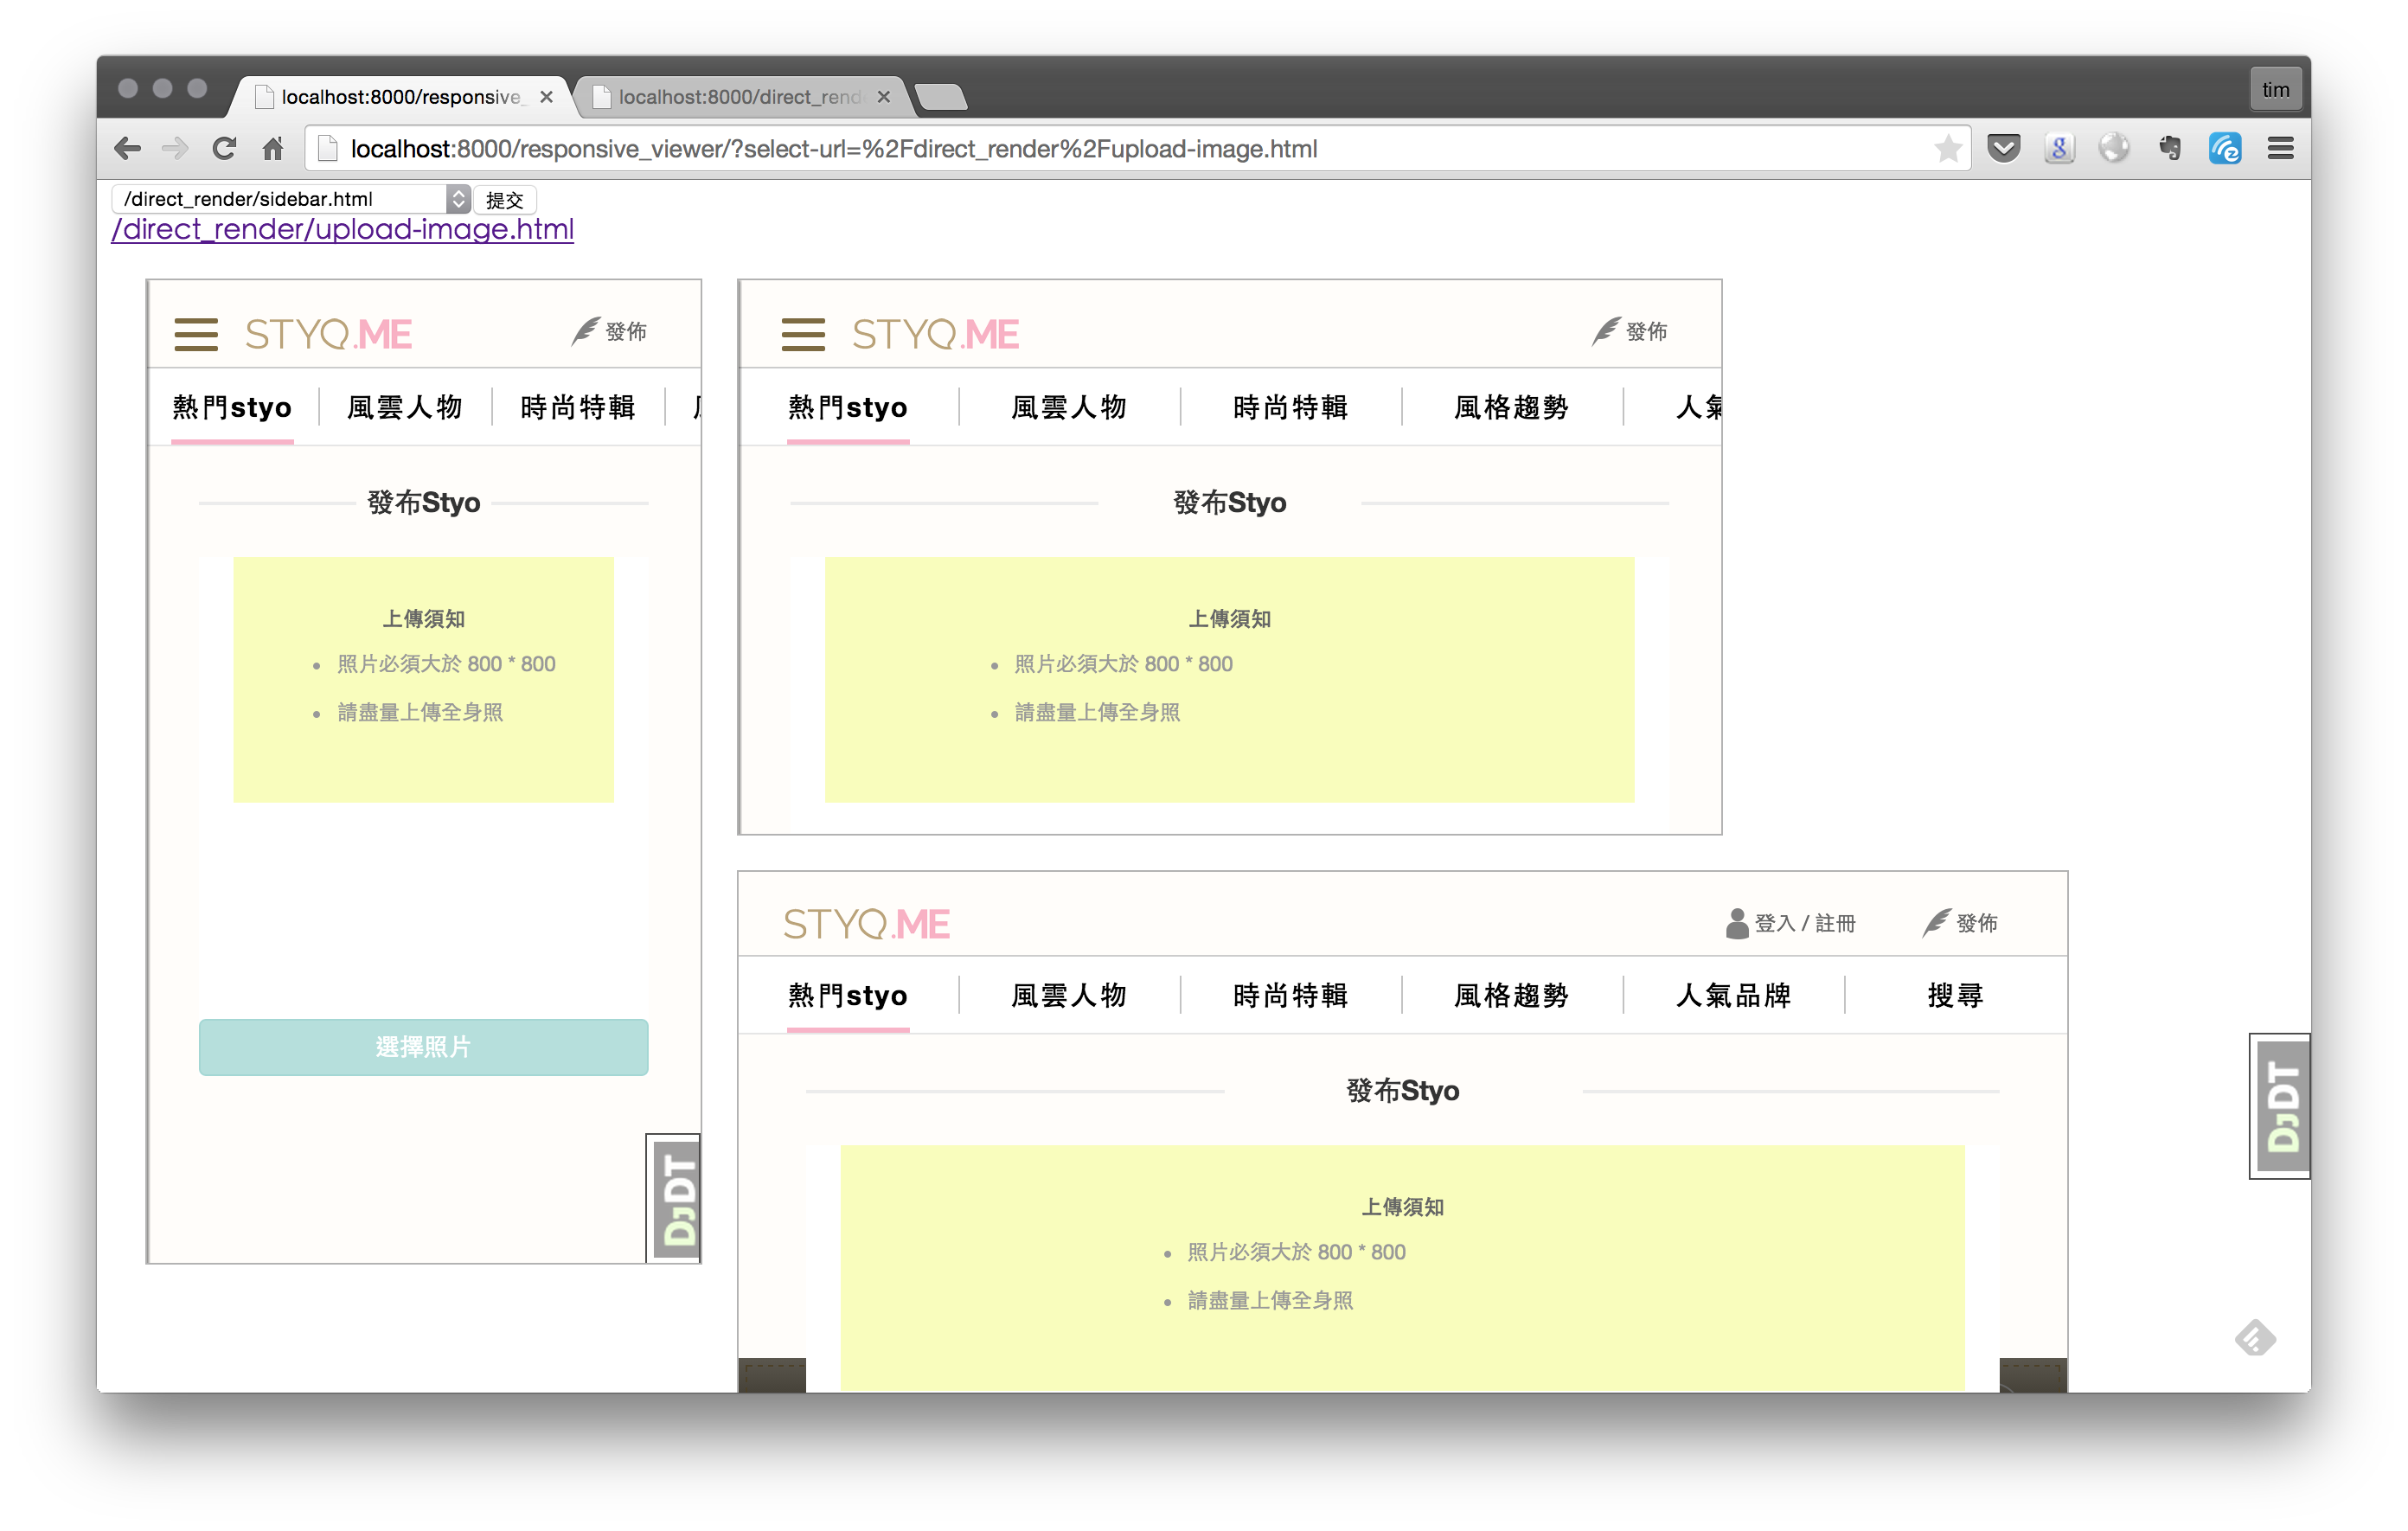Open Chrome's hamburger menu
The width and height of the screenshot is (2408, 1531).
pos(2280,149)
